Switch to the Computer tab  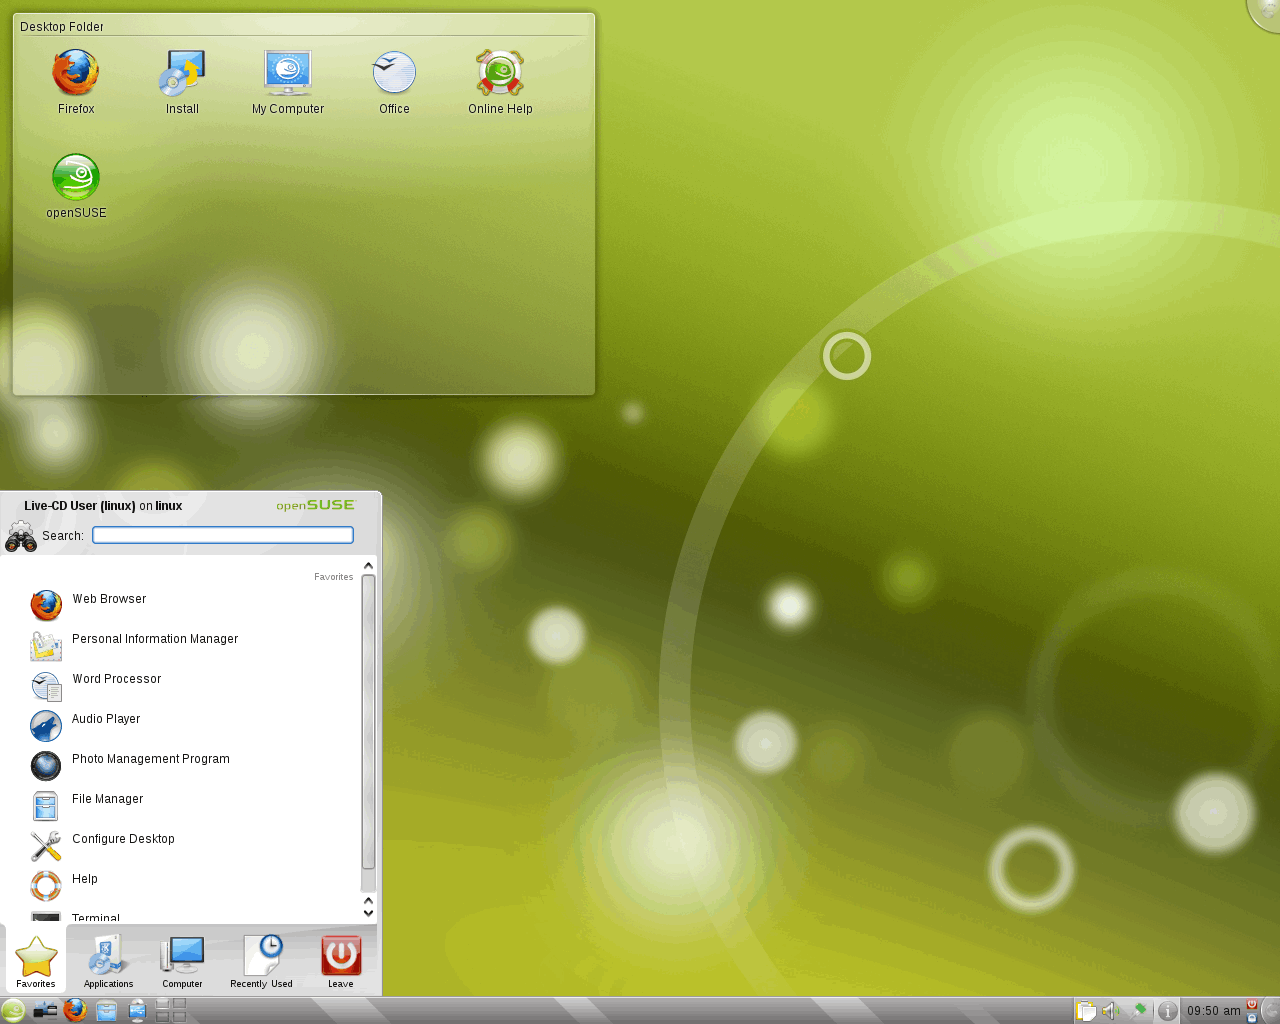point(182,962)
